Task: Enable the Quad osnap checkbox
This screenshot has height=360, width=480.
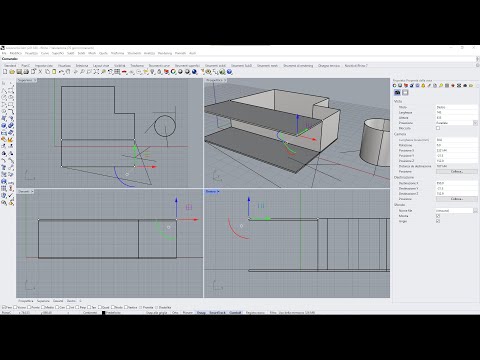Action: coord(100,307)
